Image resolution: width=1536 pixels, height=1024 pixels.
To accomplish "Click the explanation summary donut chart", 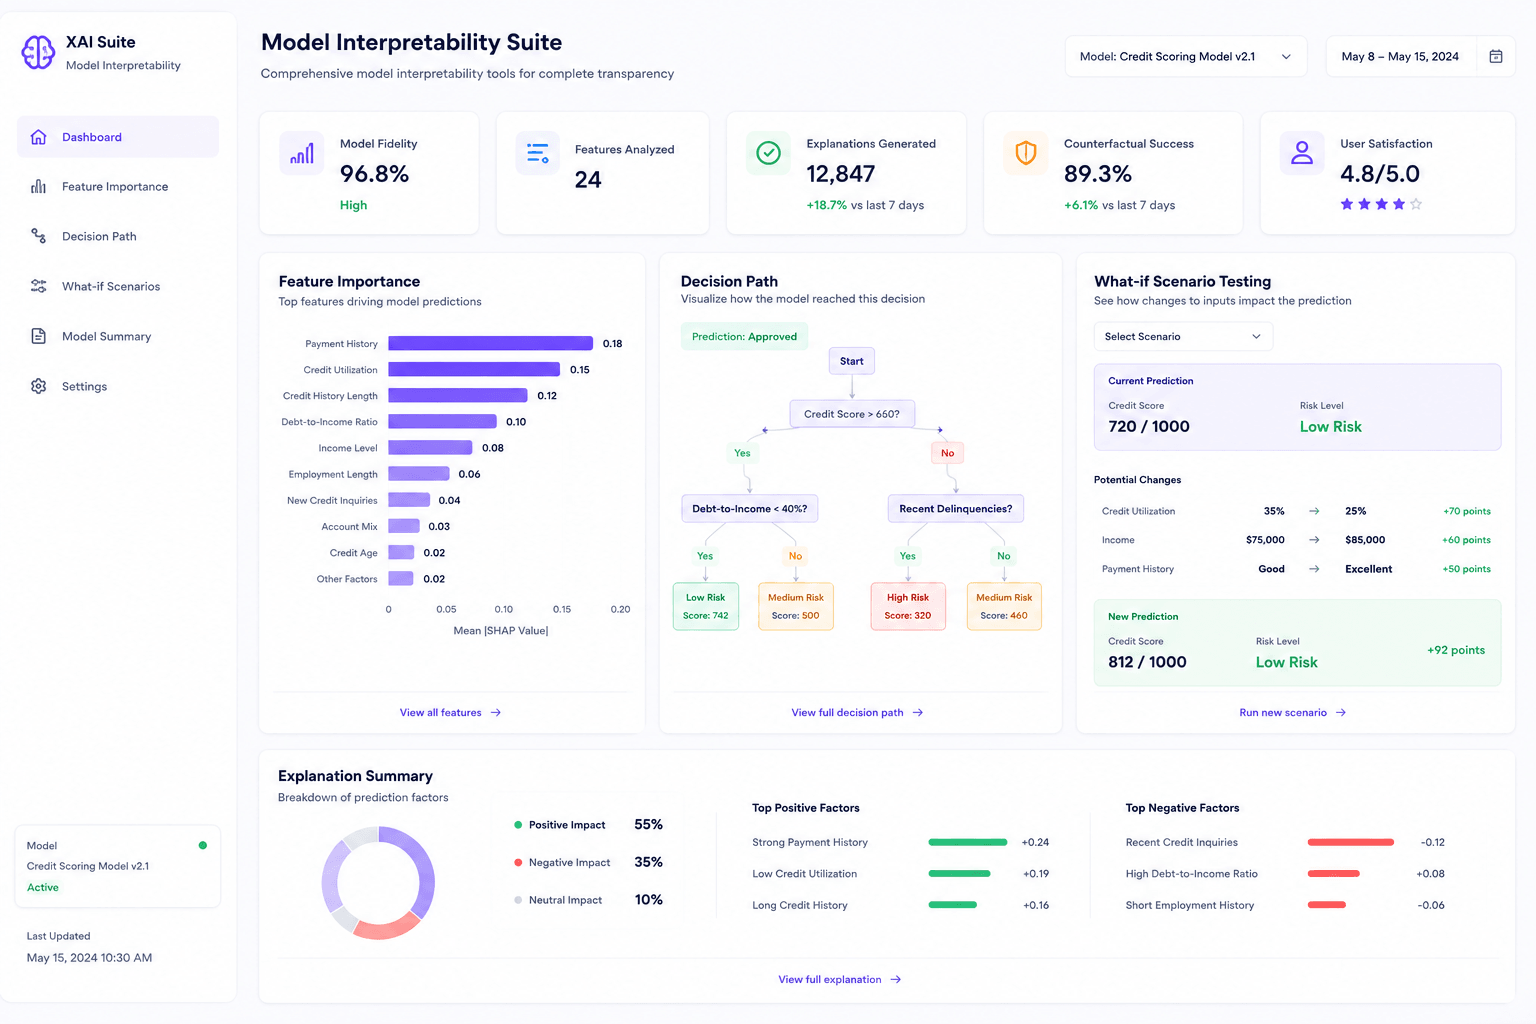I will click(x=378, y=883).
